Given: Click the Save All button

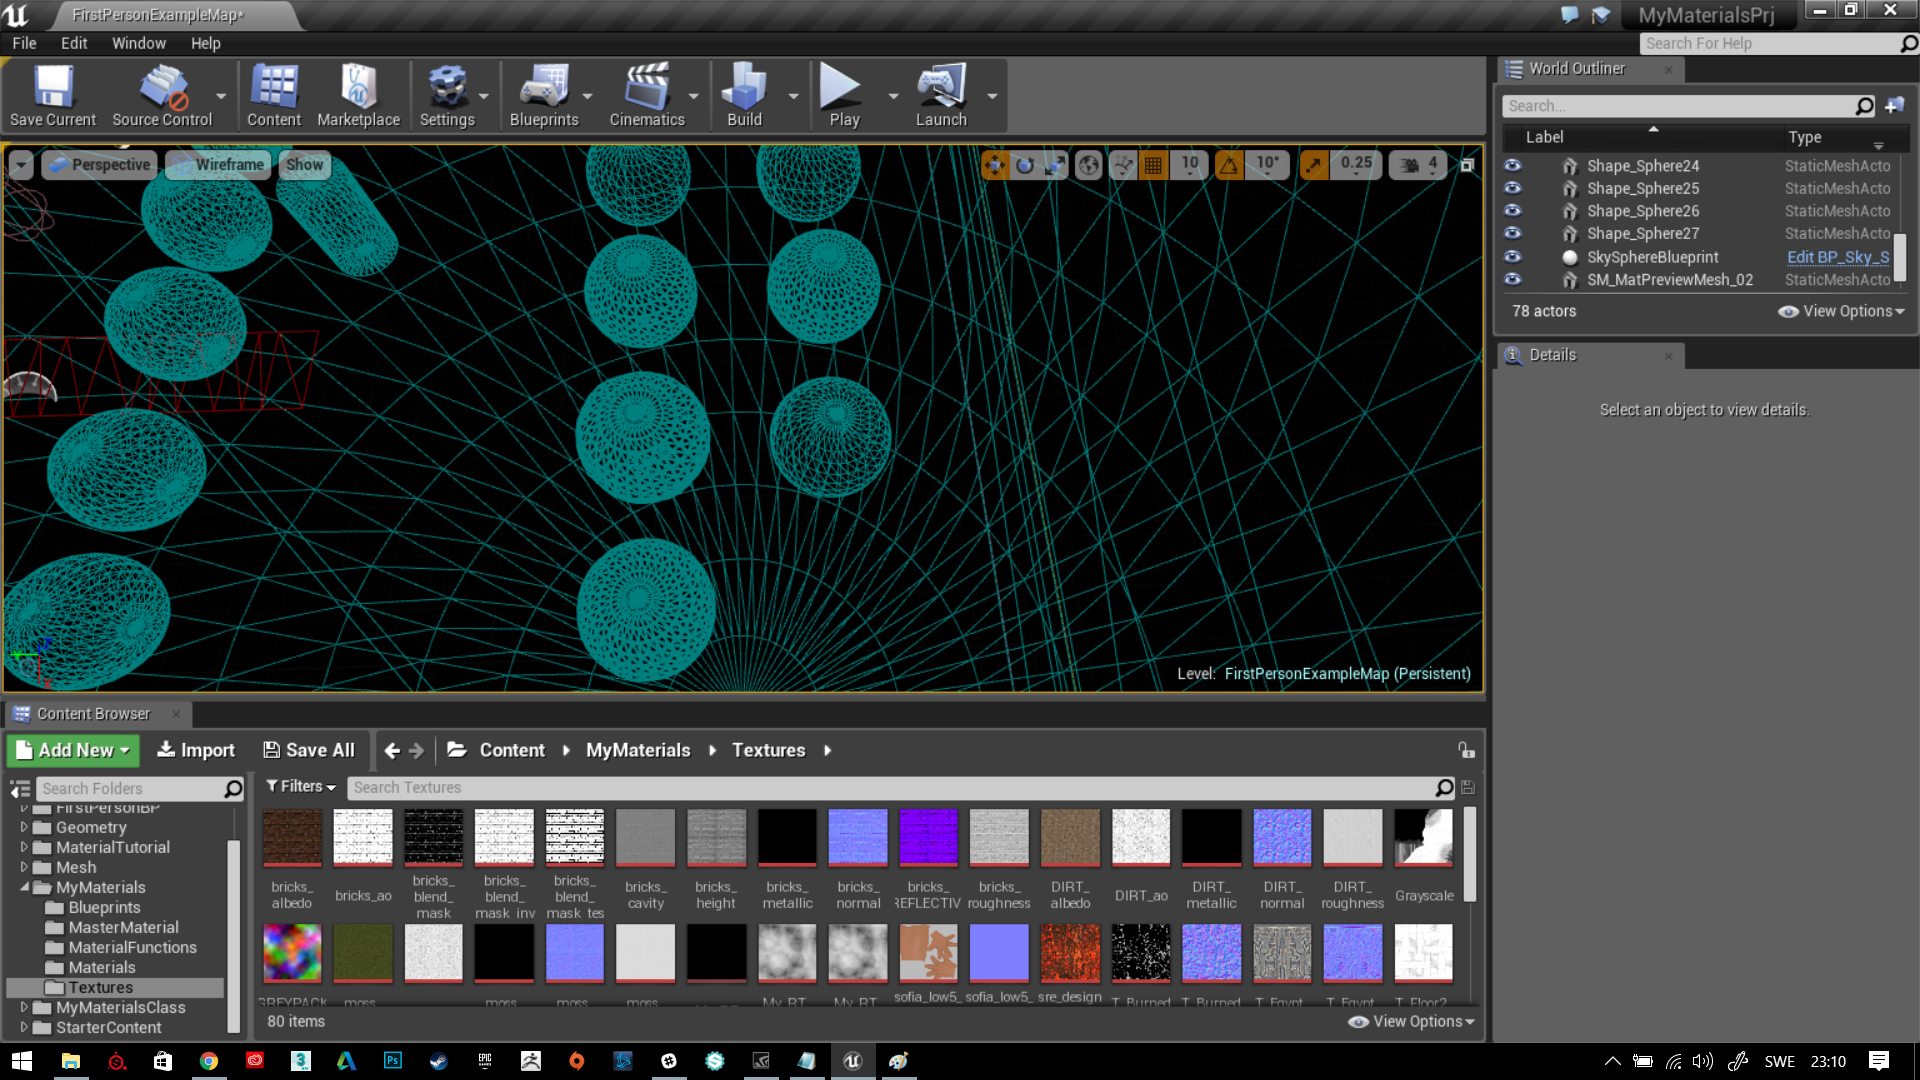Looking at the screenshot, I should tap(309, 750).
